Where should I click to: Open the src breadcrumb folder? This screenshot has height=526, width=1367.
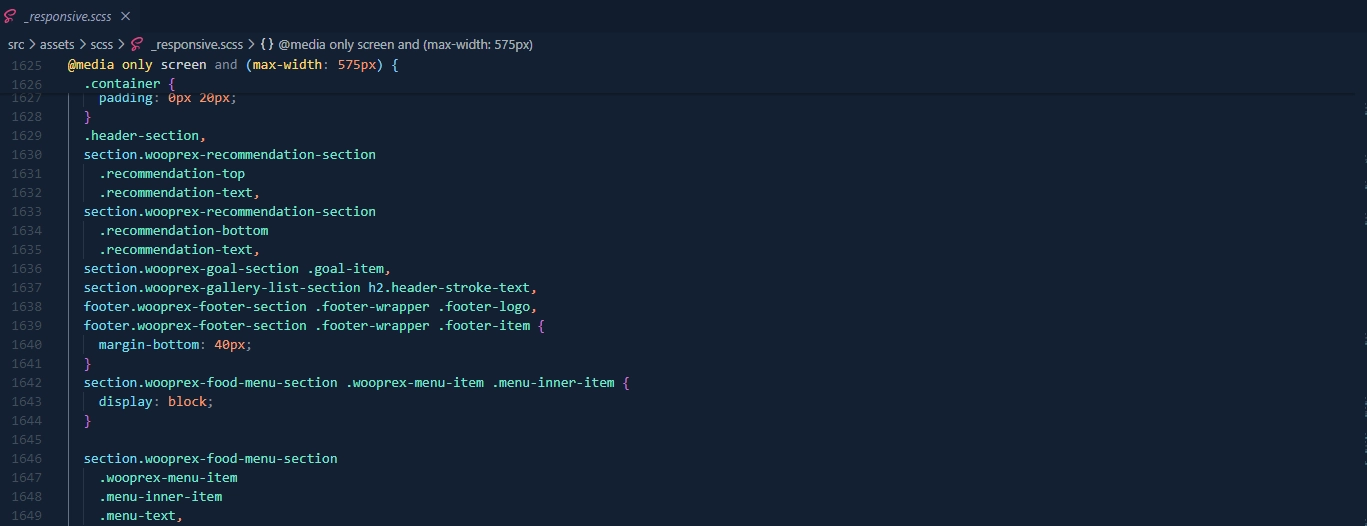pyautogui.click(x=16, y=45)
